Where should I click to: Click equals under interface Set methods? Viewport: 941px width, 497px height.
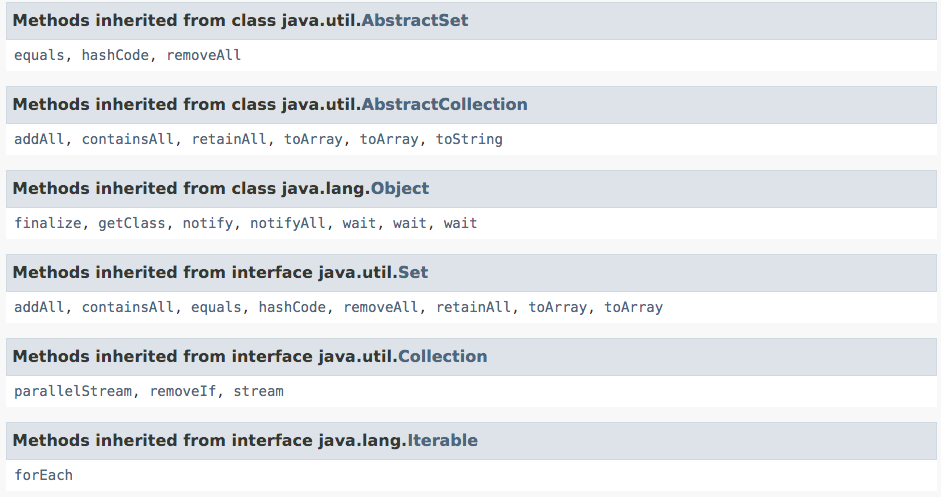(216, 307)
